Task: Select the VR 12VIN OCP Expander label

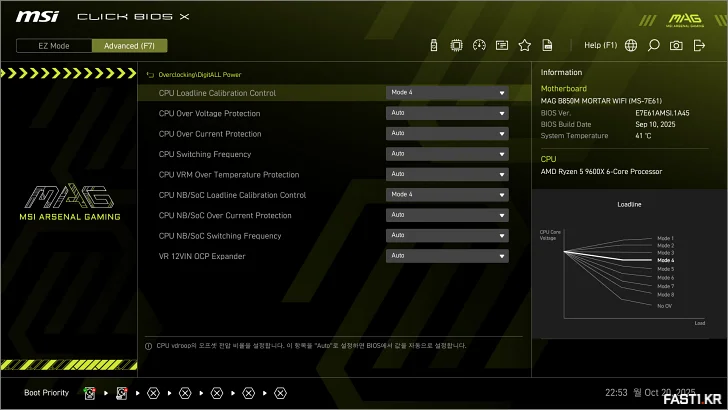Action: [202, 257]
